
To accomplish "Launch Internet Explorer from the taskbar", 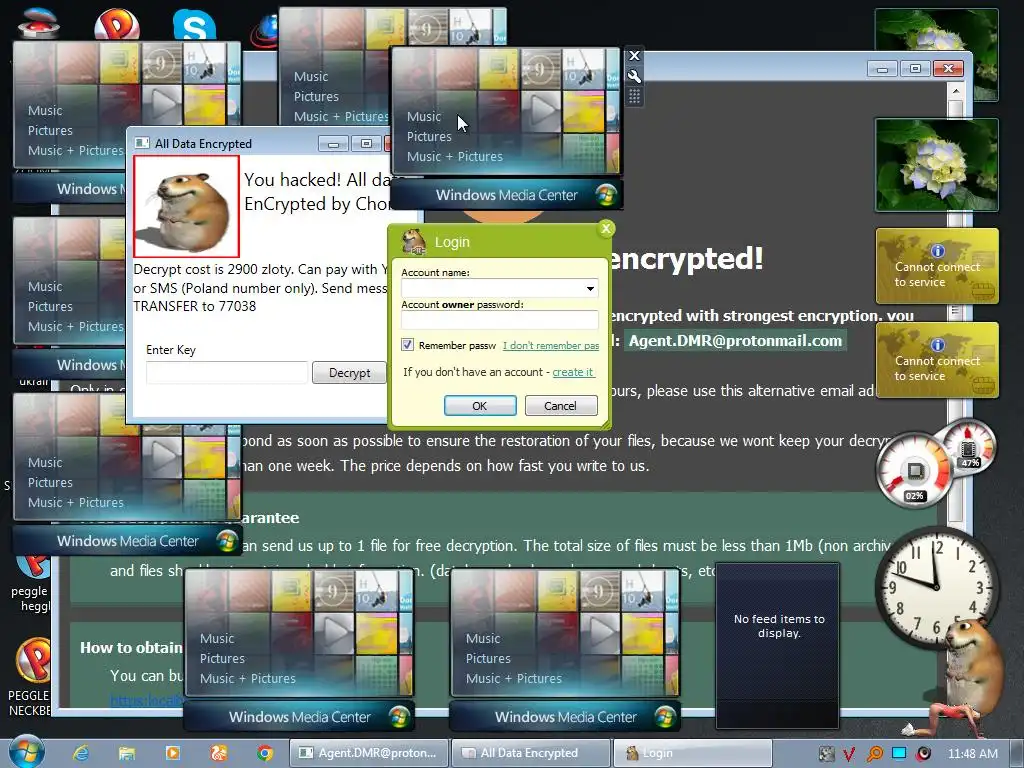I will pos(81,753).
